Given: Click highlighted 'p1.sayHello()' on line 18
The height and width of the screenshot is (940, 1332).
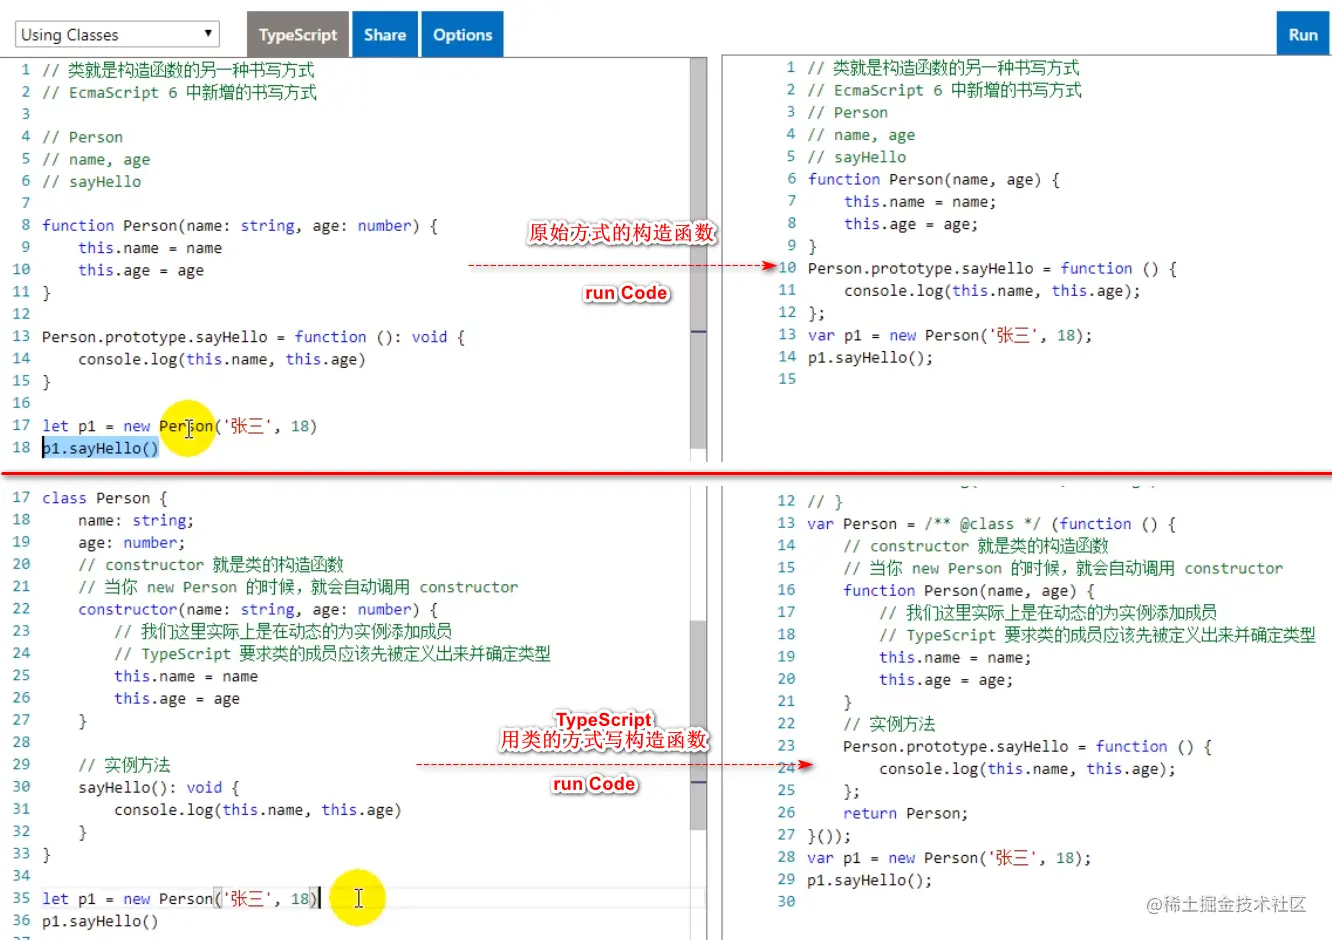Looking at the screenshot, I should [100, 448].
